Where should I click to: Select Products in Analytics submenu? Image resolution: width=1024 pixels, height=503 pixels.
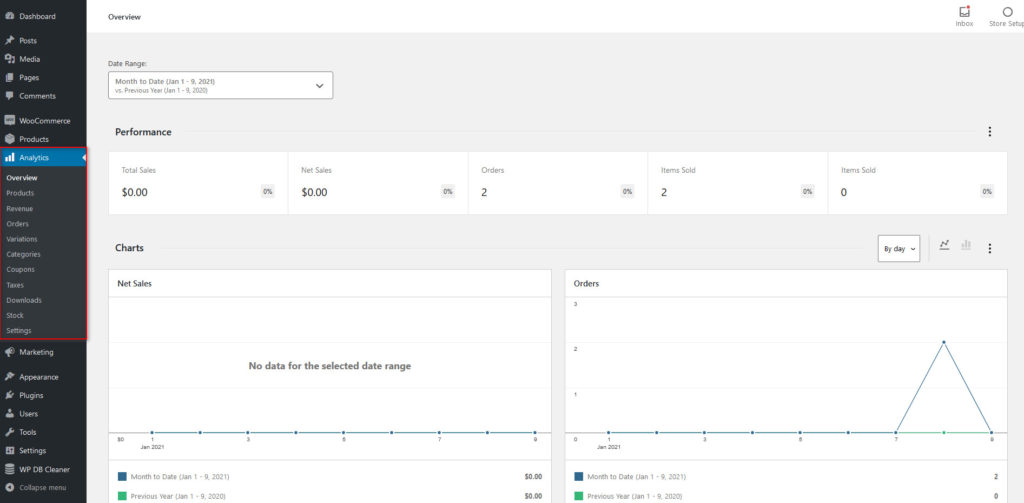point(20,193)
